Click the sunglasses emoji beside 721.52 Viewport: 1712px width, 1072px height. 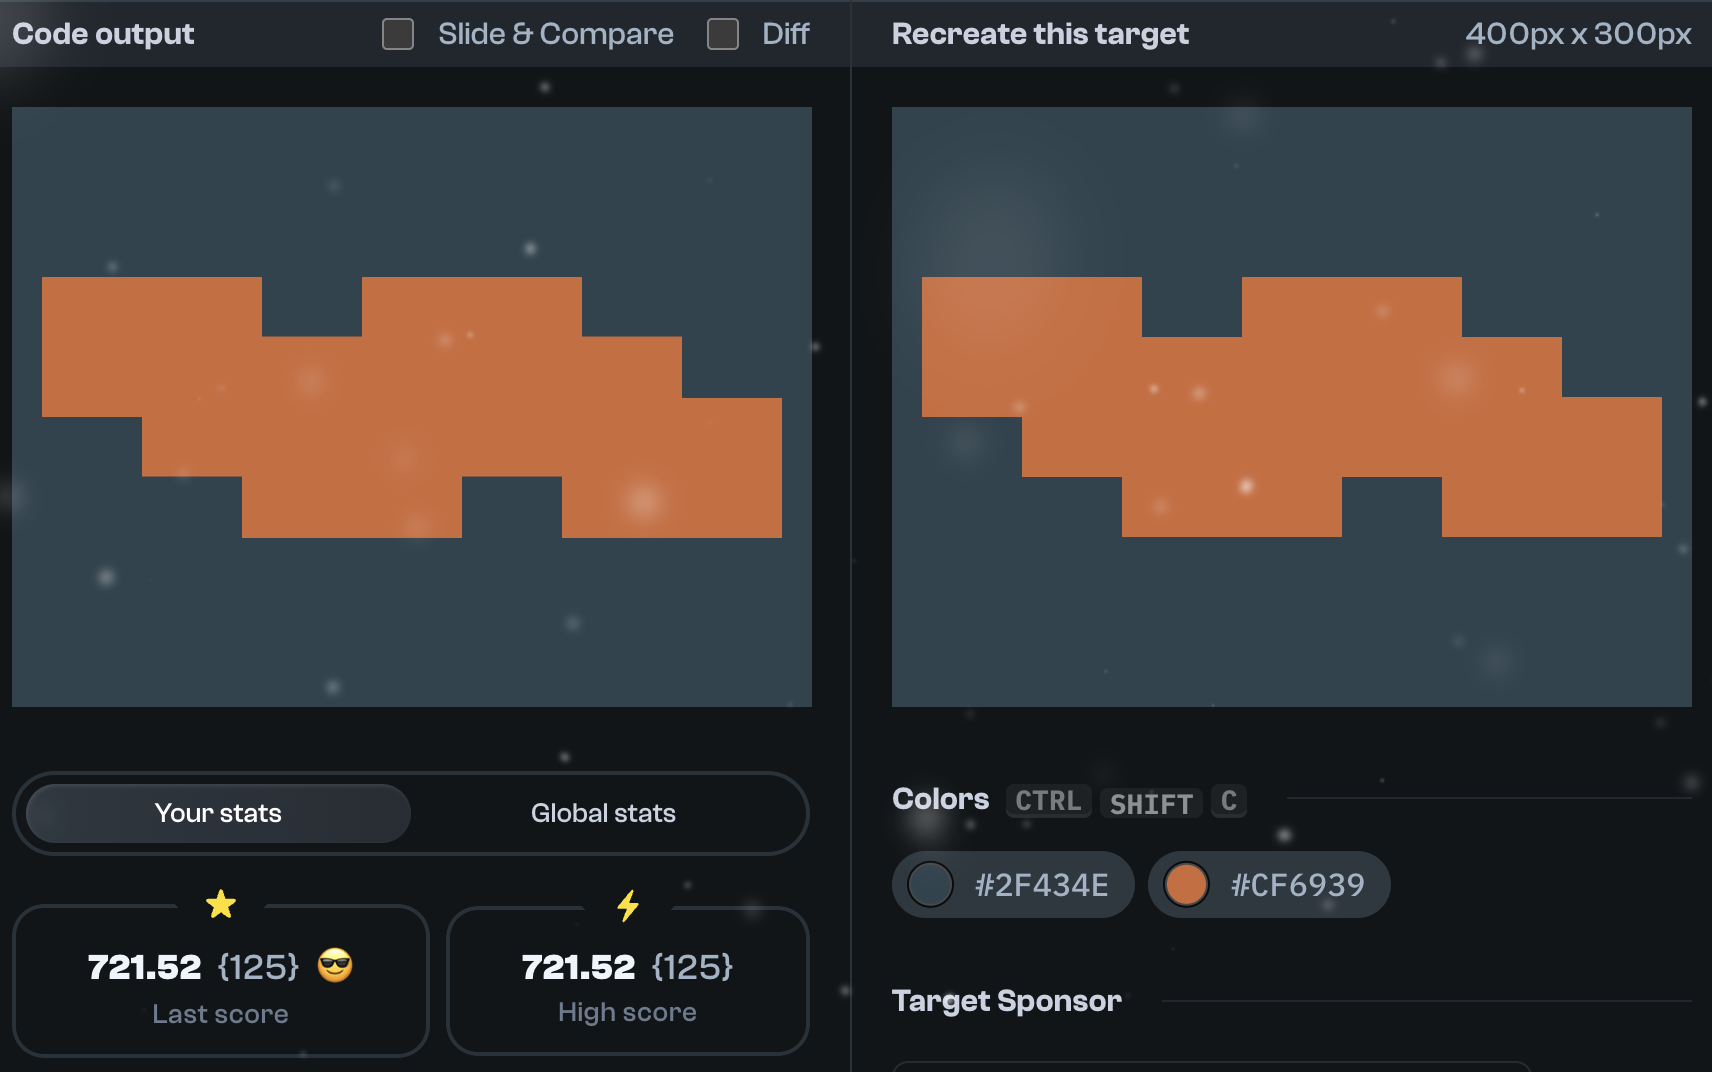tap(334, 966)
